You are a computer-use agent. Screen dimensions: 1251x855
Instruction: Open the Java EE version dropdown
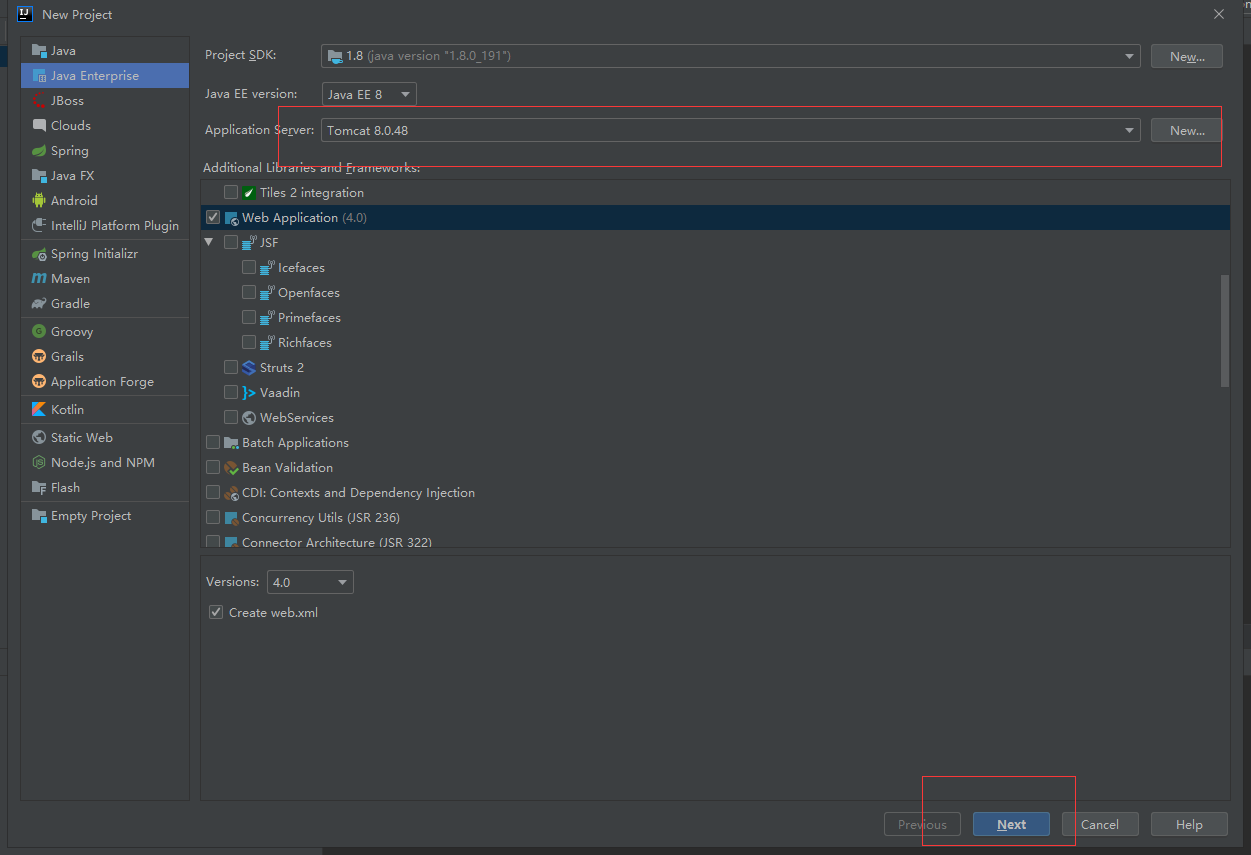coord(369,94)
